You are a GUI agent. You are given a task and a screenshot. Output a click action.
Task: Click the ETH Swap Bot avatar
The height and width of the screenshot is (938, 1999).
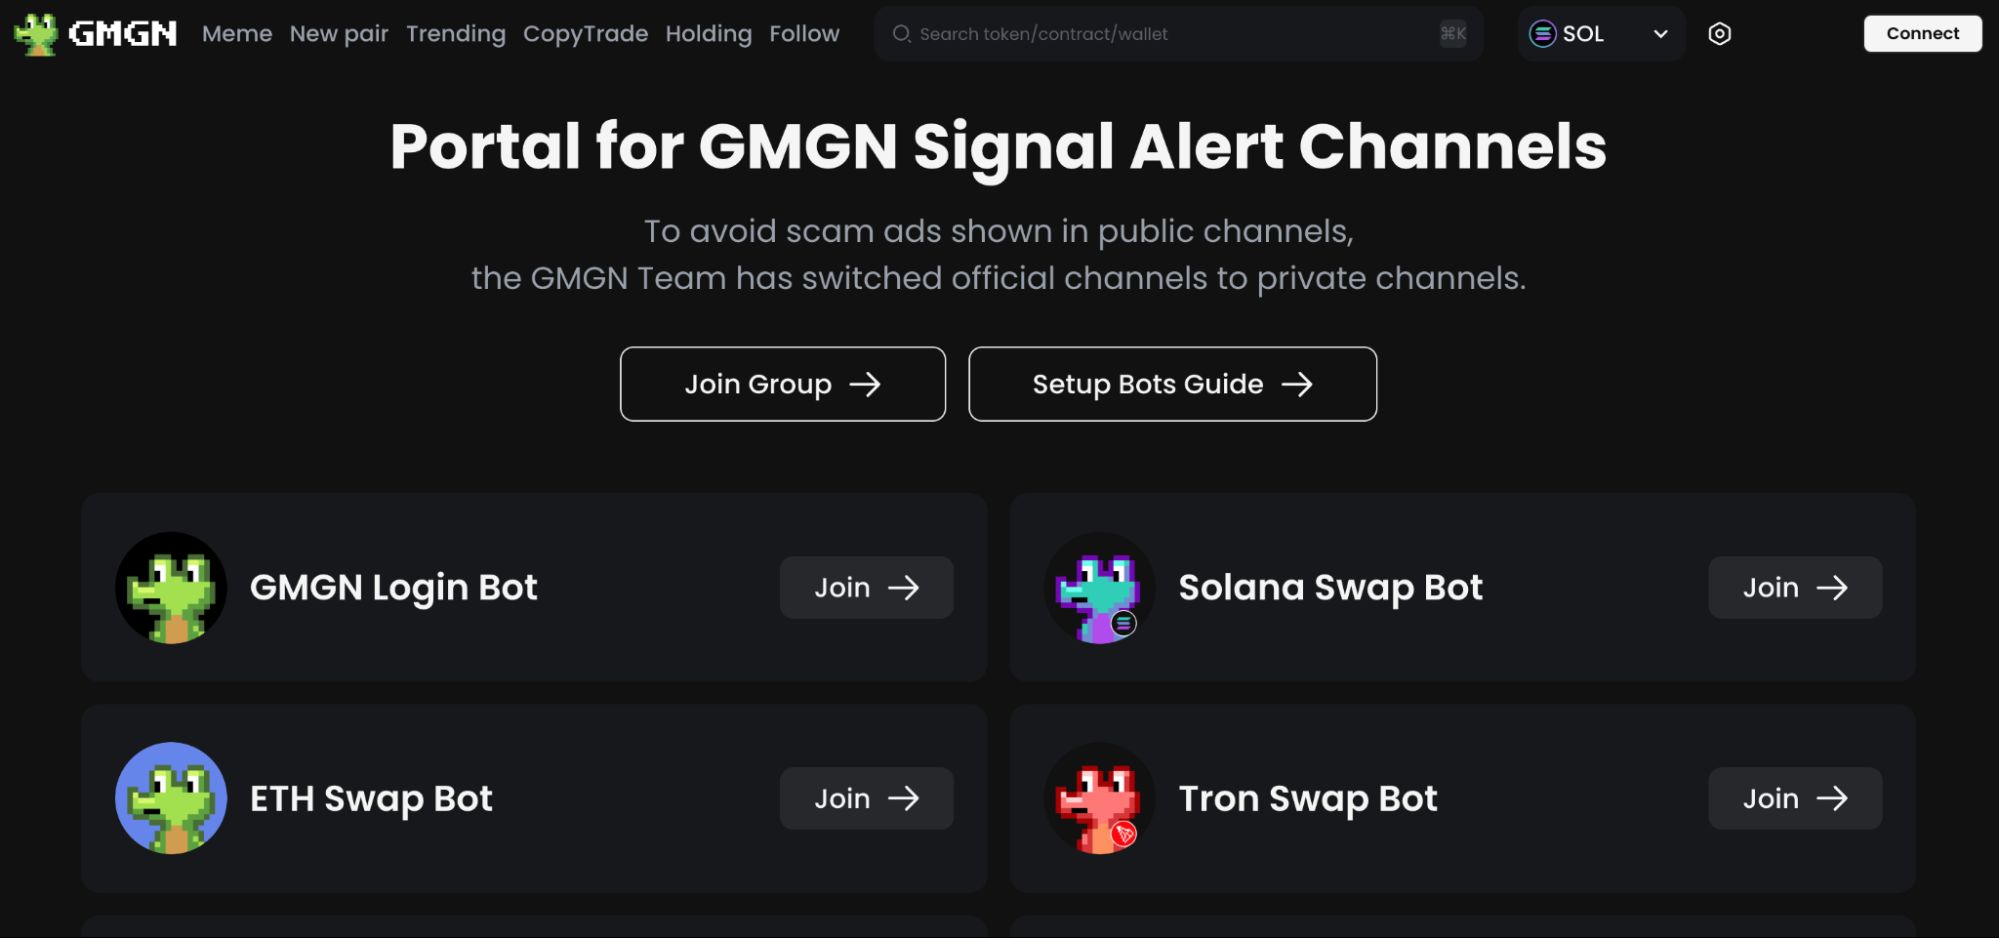point(171,798)
